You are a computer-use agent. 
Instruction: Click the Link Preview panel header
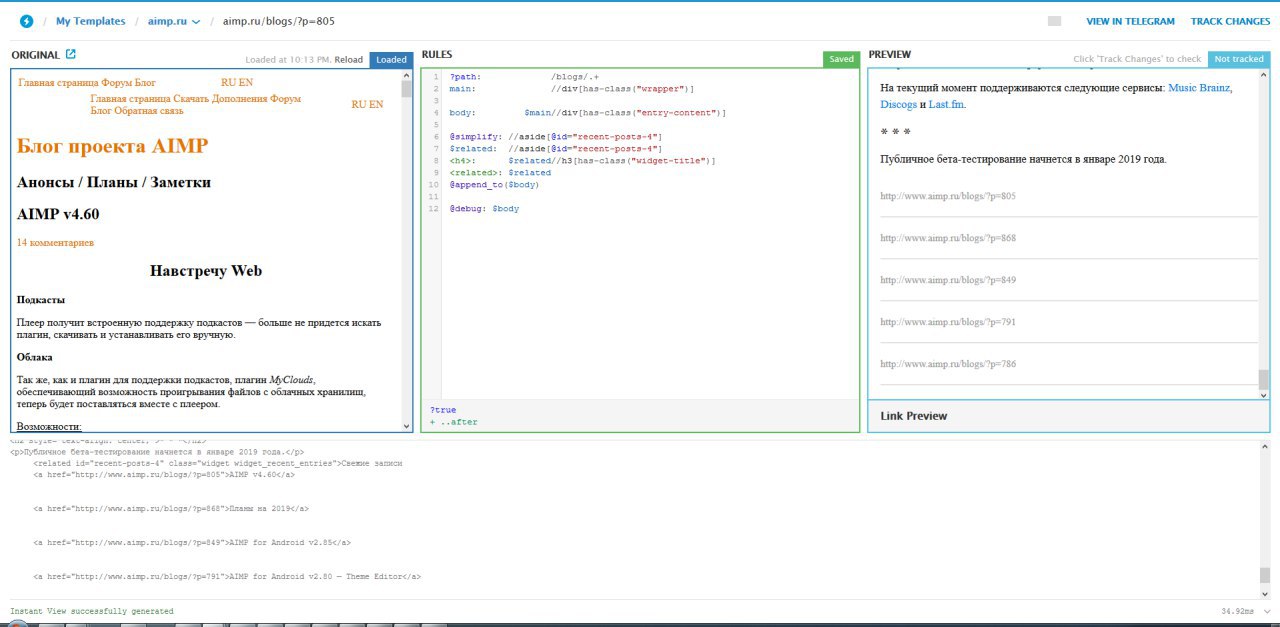click(x=1068, y=416)
